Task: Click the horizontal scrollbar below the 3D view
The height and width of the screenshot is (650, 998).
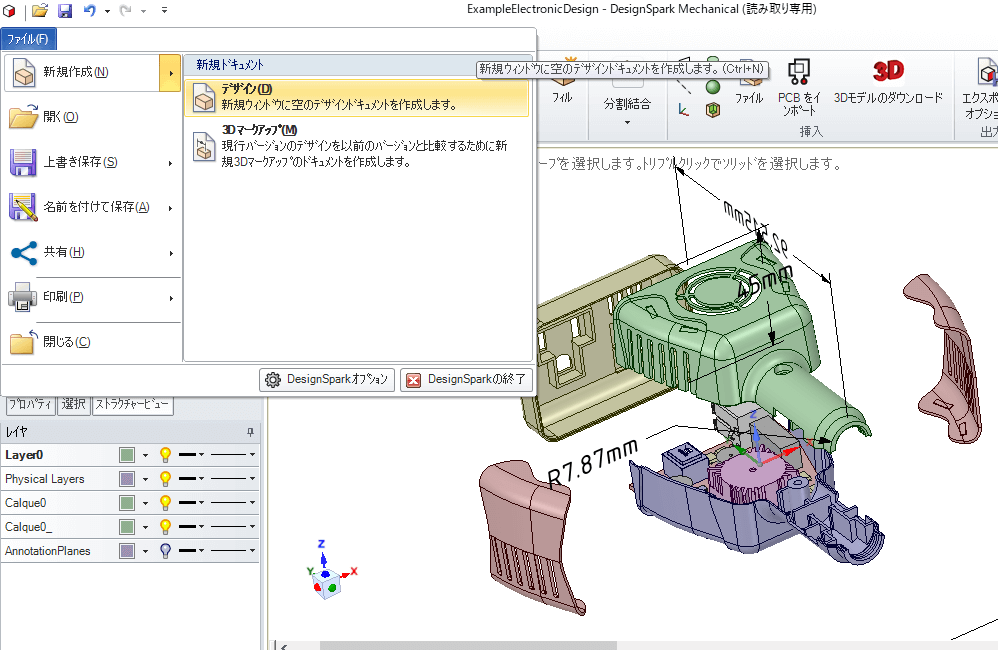Action: (468, 646)
